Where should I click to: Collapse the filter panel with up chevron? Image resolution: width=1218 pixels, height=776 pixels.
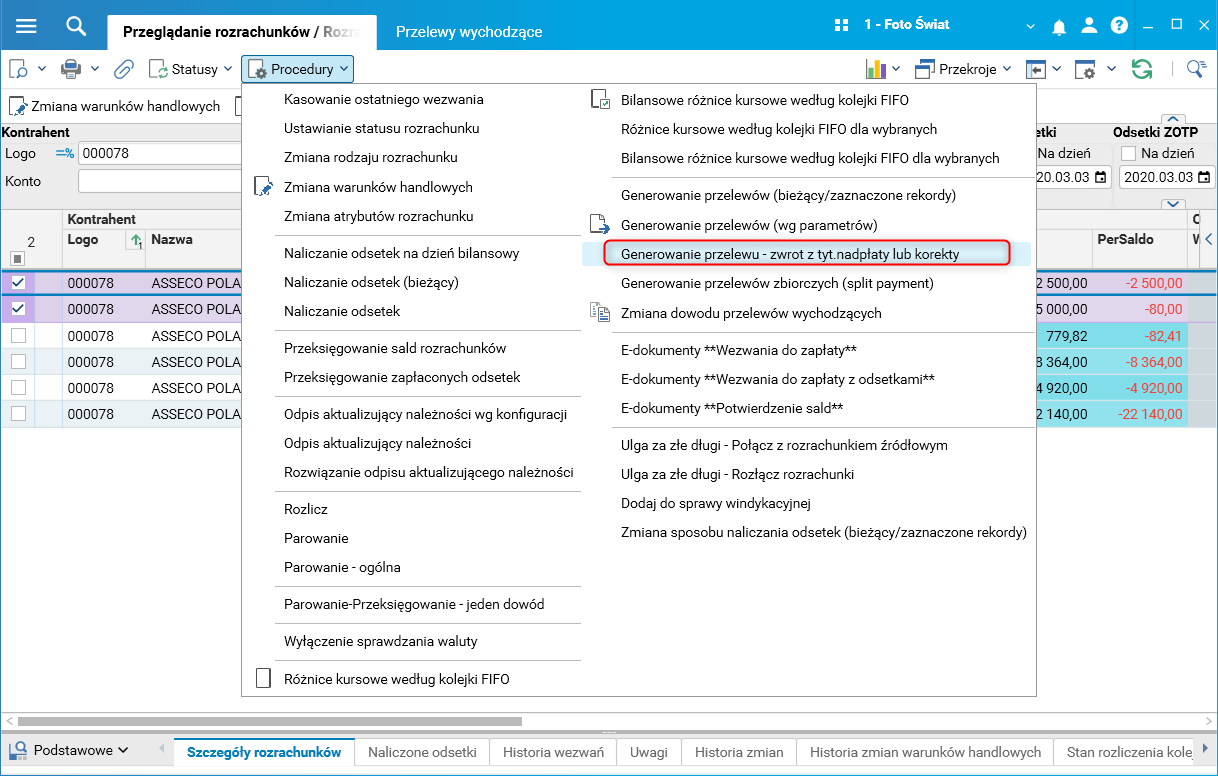click(1174, 119)
